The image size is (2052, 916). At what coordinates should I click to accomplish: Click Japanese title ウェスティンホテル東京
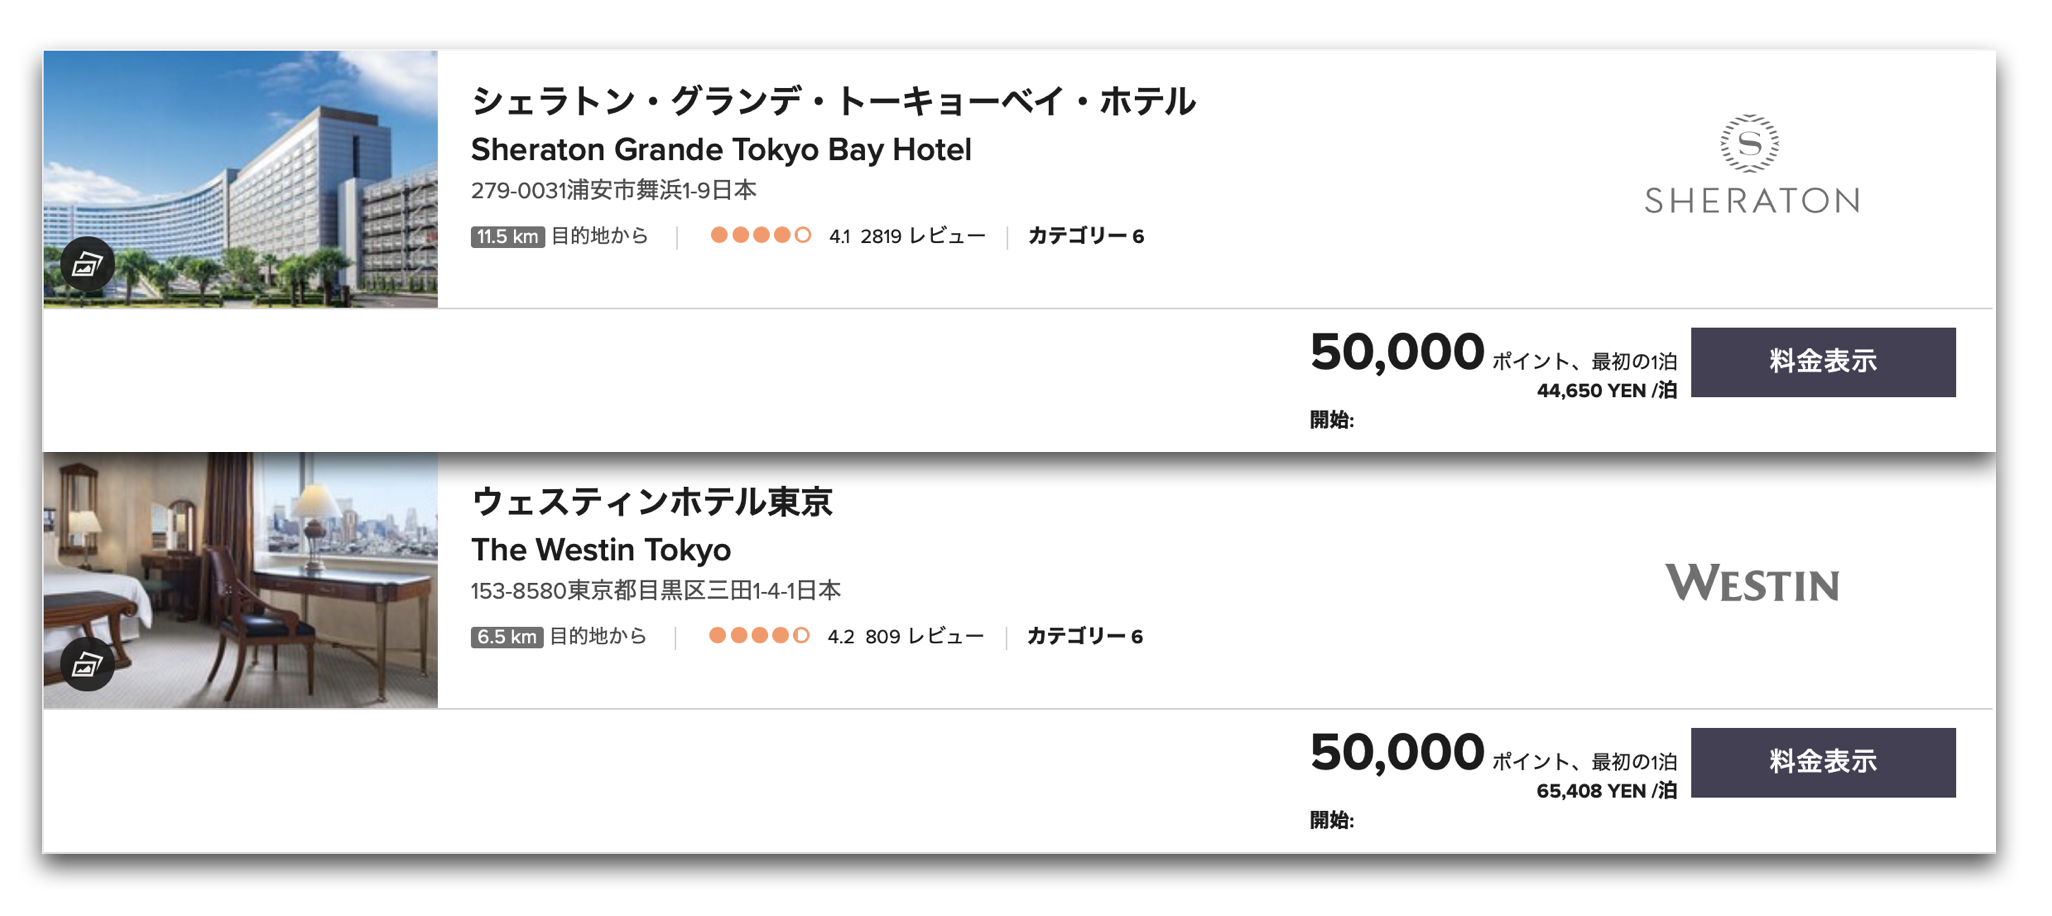652,501
